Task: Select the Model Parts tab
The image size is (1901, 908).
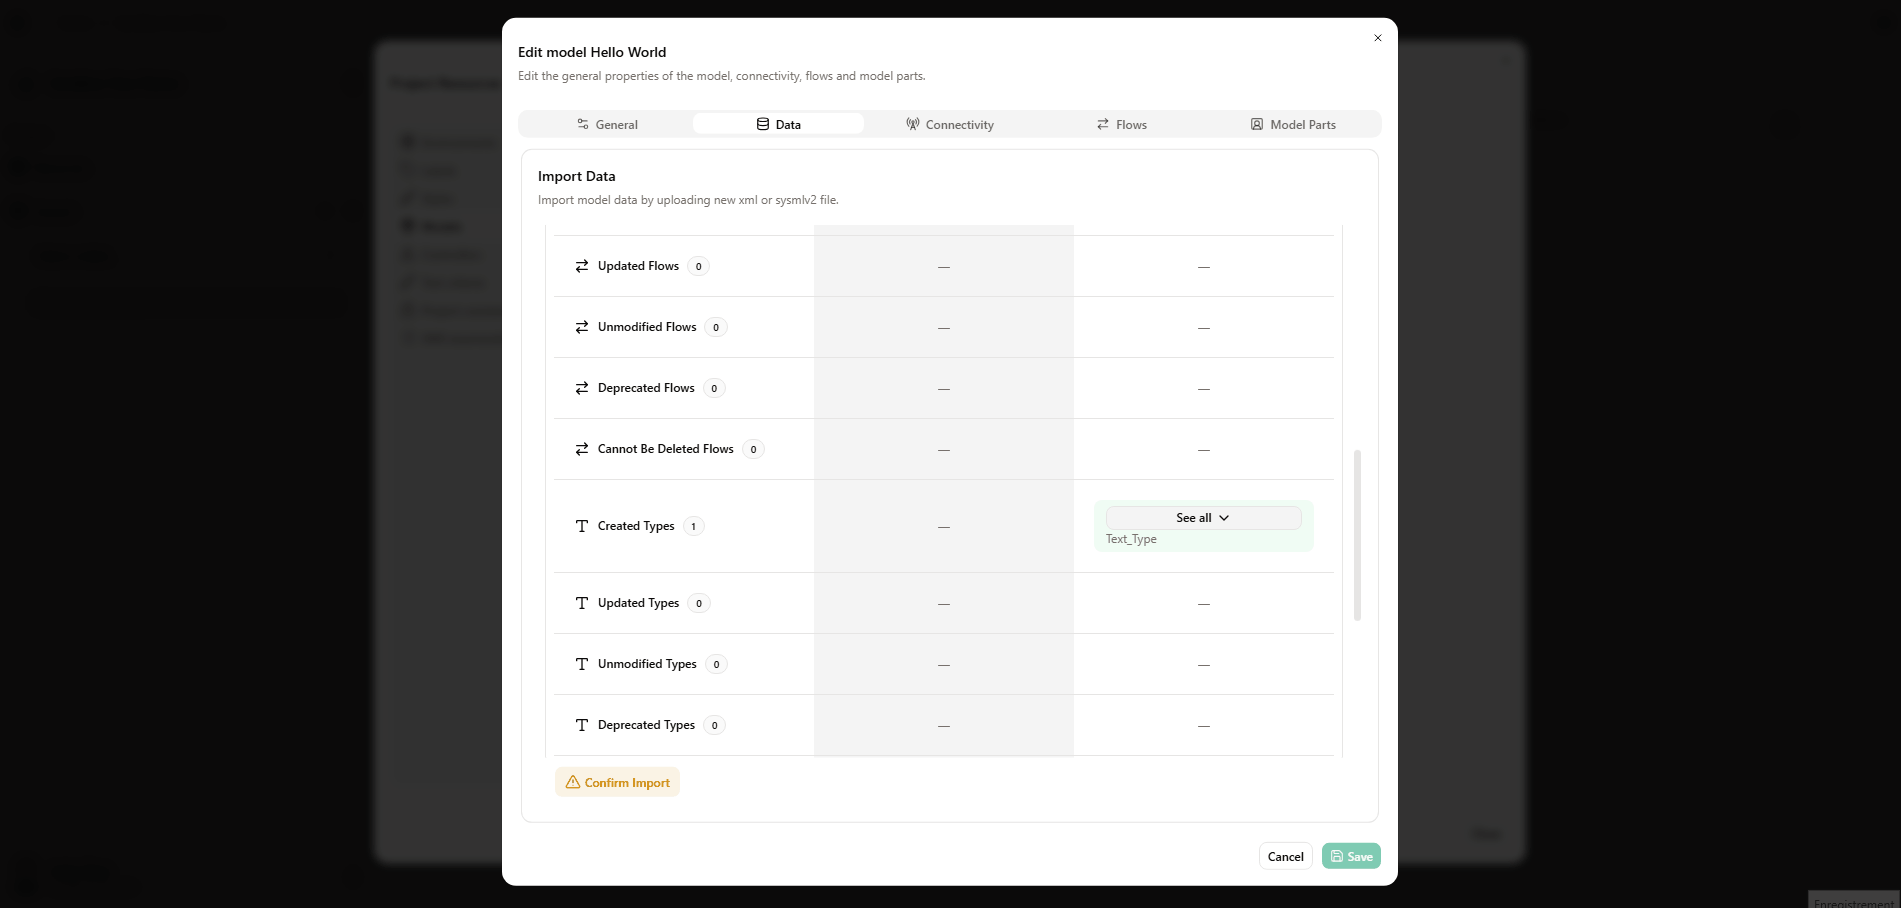Action: pos(1293,124)
